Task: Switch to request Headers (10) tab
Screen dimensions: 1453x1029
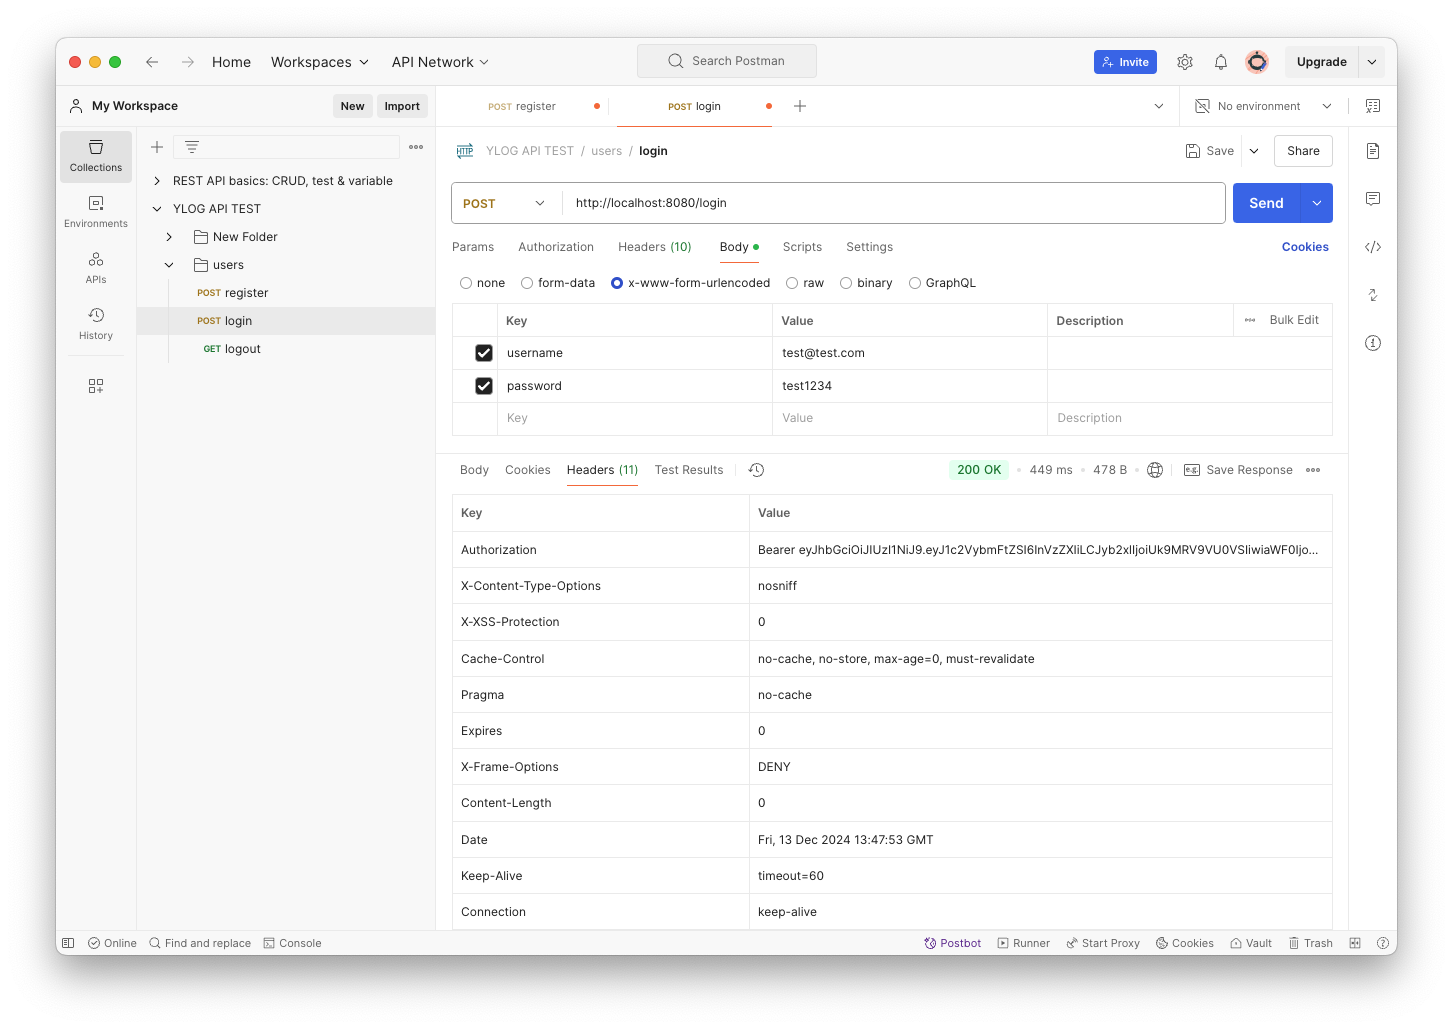Action: (x=655, y=247)
